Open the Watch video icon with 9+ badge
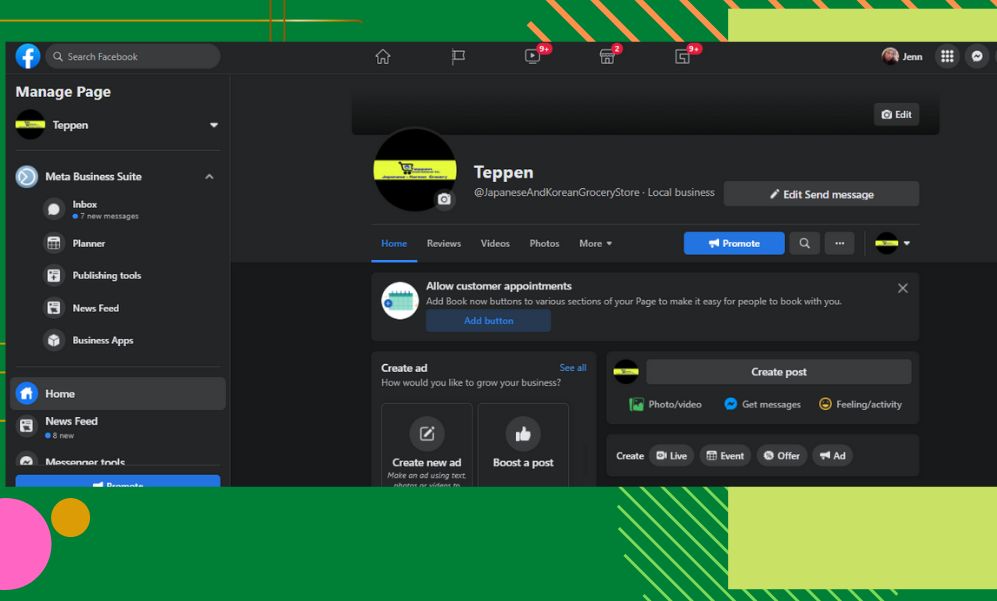Screen dimensions: 997x601 point(533,57)
